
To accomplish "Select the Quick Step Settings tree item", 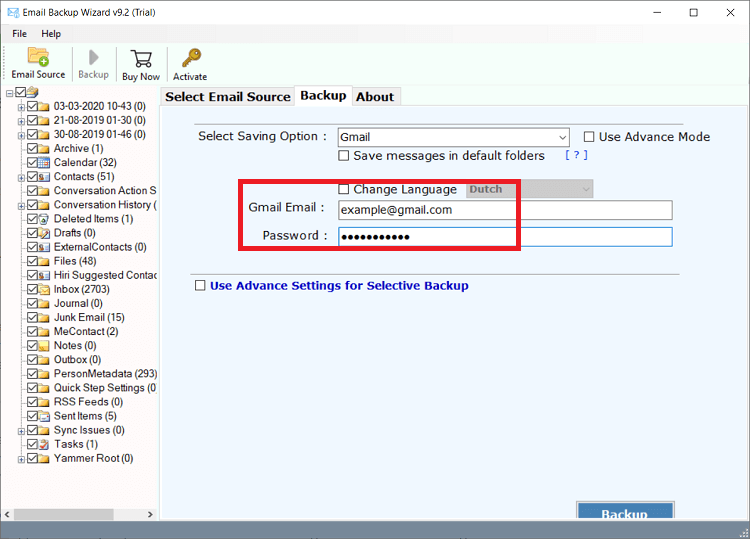I will 105,388.
